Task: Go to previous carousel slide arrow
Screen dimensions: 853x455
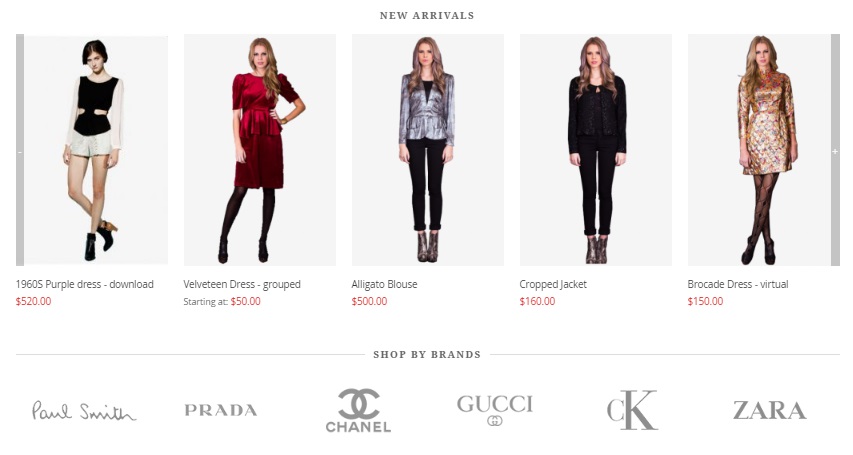Action: pyautogui.click(x=20, y=150)
